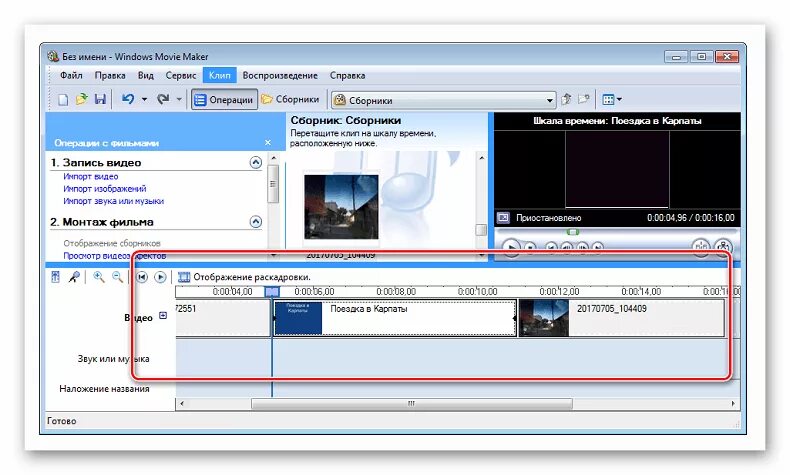This screenshot has width=790, height=475.
Task: Click the Импорт видео link
Action: pos(91,177)
